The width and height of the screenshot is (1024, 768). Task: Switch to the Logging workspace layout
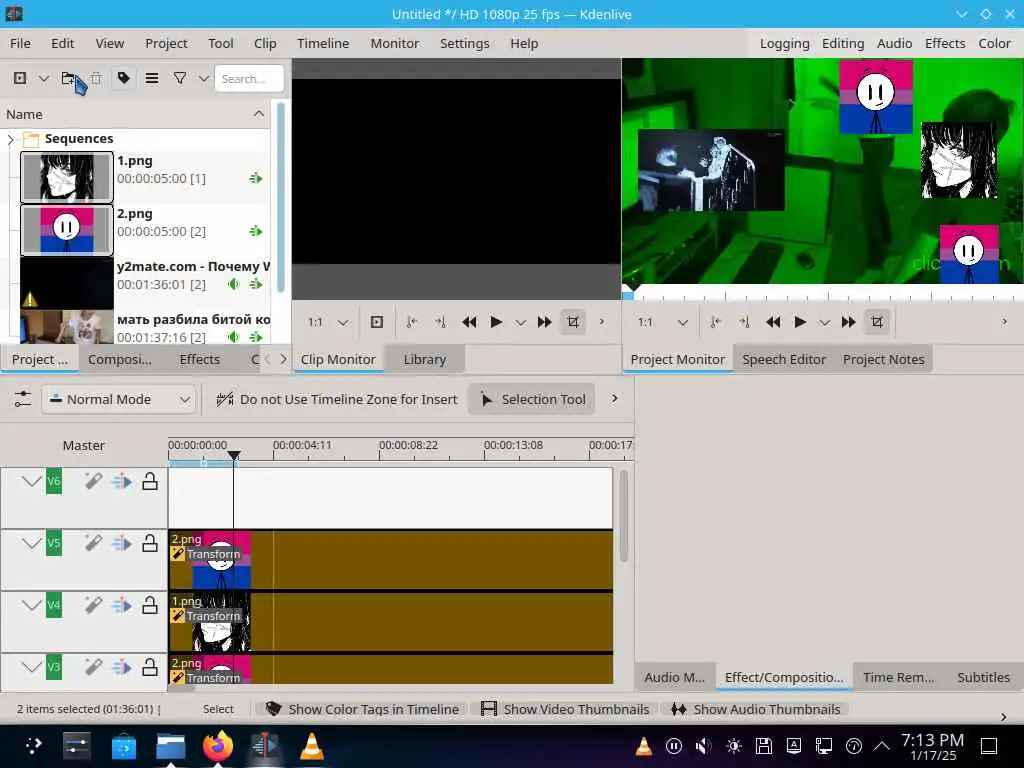click(784, 43)
